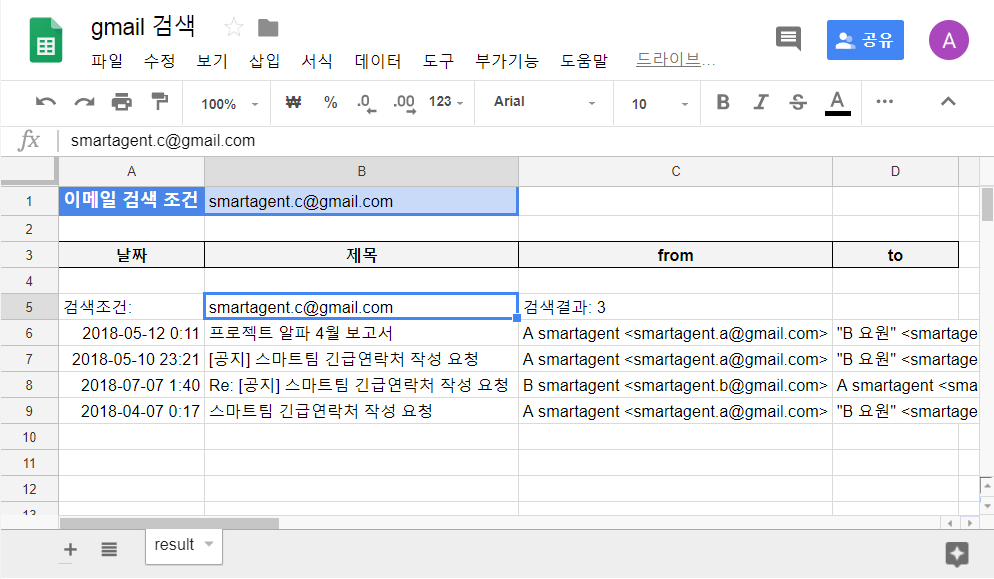994x579 pixels.
Task: Open the text color picker
Action: tap(837, 102)
